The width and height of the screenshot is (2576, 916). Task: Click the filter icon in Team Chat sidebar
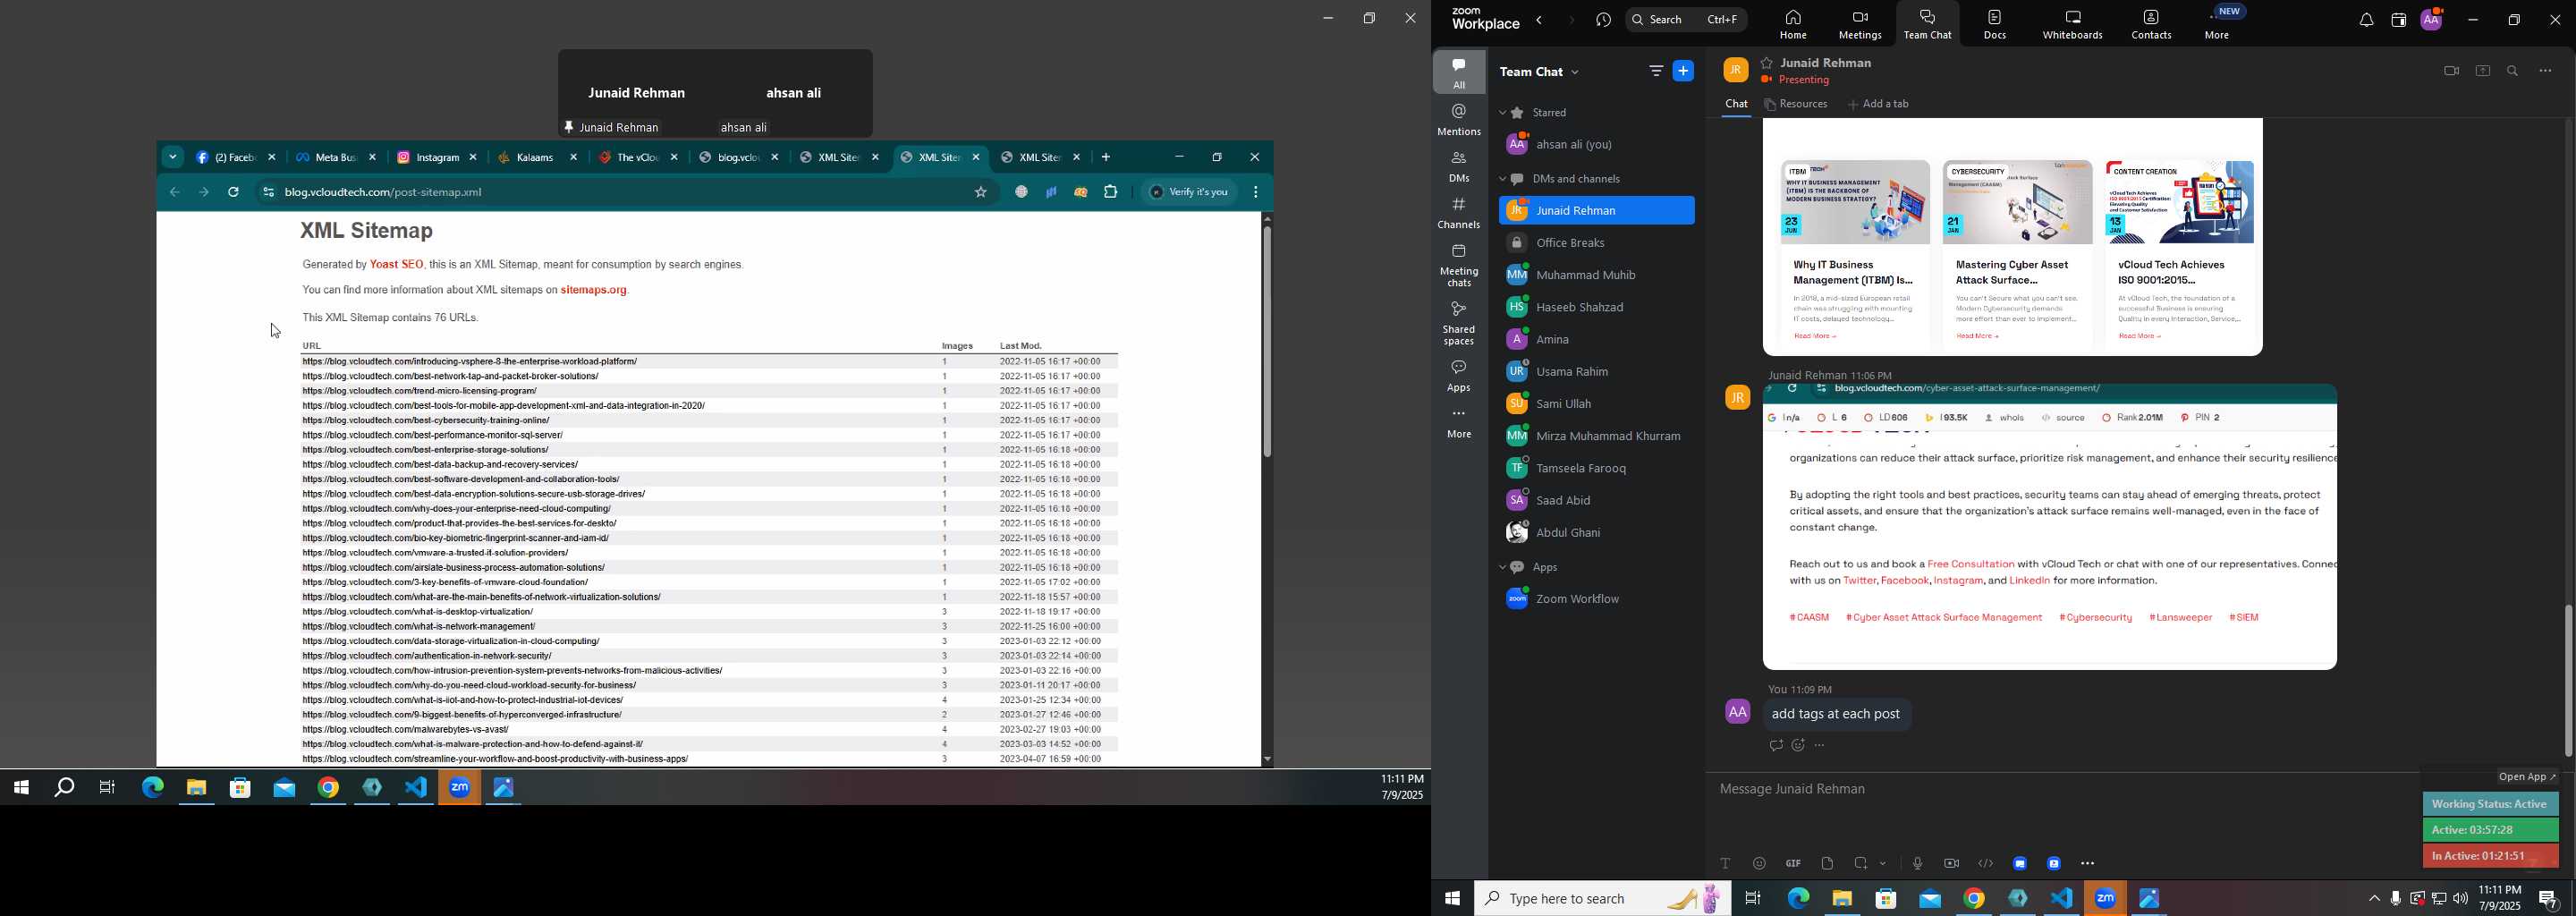(1656, 71)
